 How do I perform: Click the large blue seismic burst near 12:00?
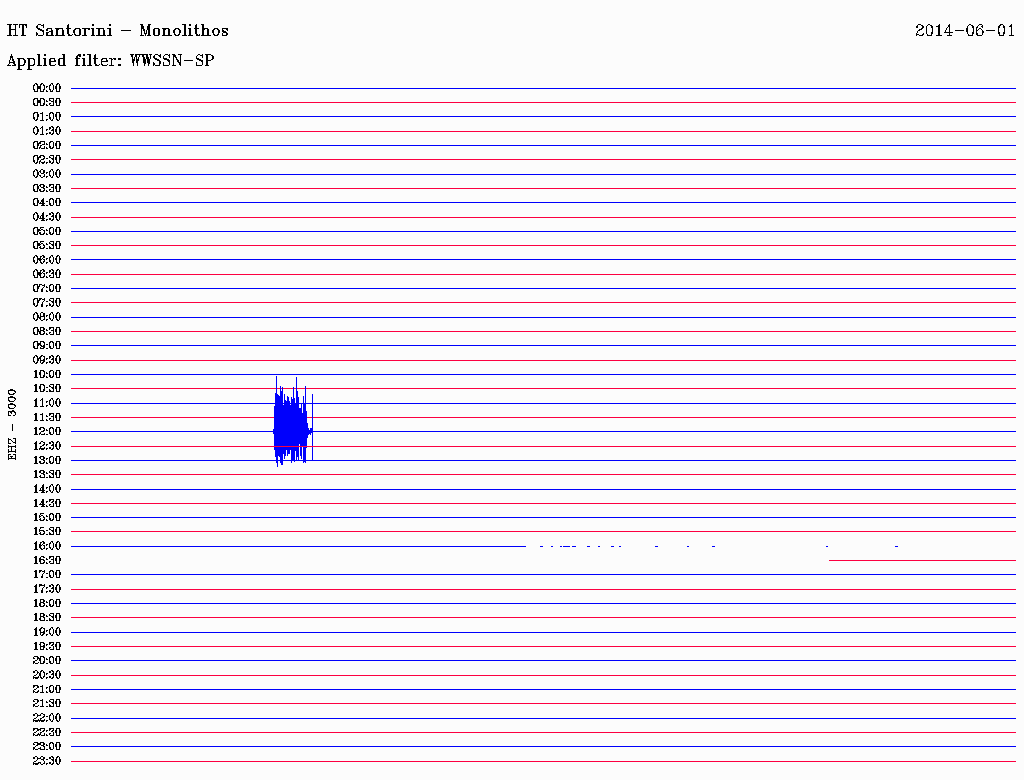[293, 421]
